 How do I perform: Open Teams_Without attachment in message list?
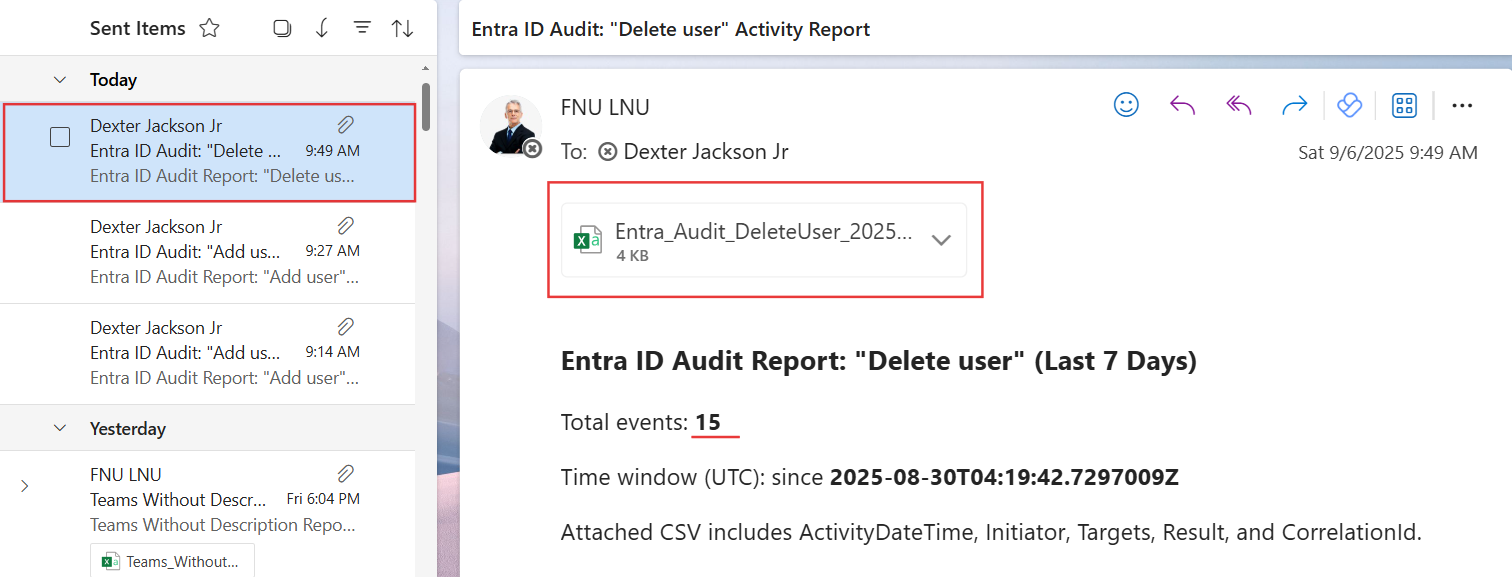pos(172,561)
